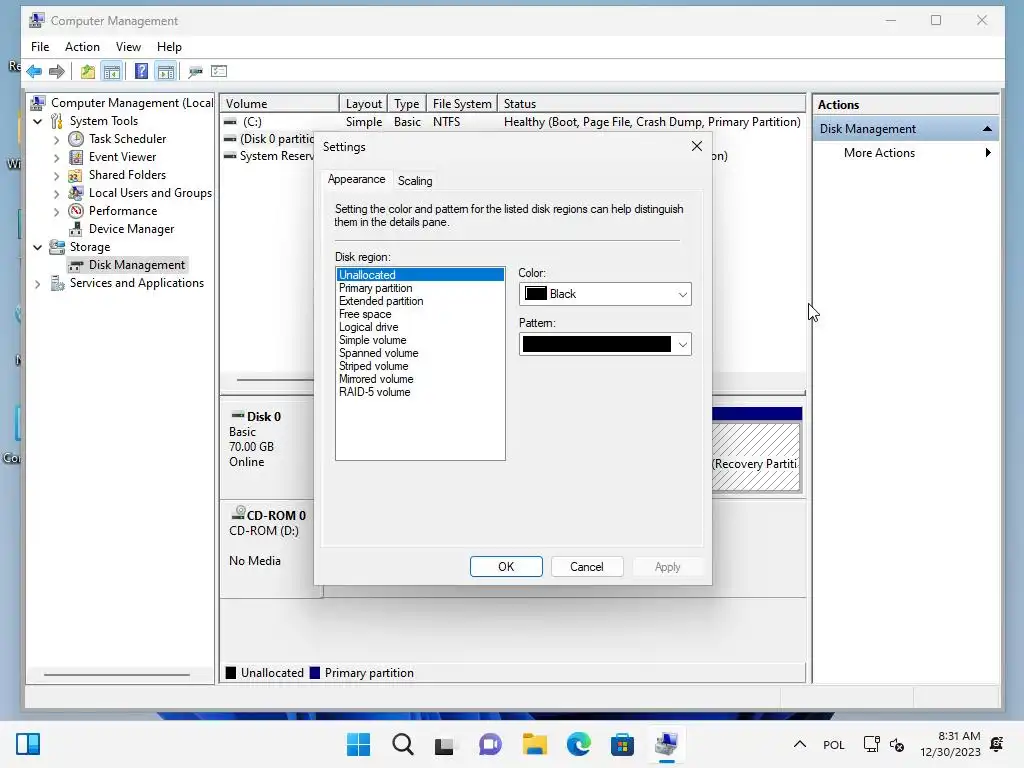Open the Action menu
The width and height of the screenshot is (1024, 768).
[82, 47]
